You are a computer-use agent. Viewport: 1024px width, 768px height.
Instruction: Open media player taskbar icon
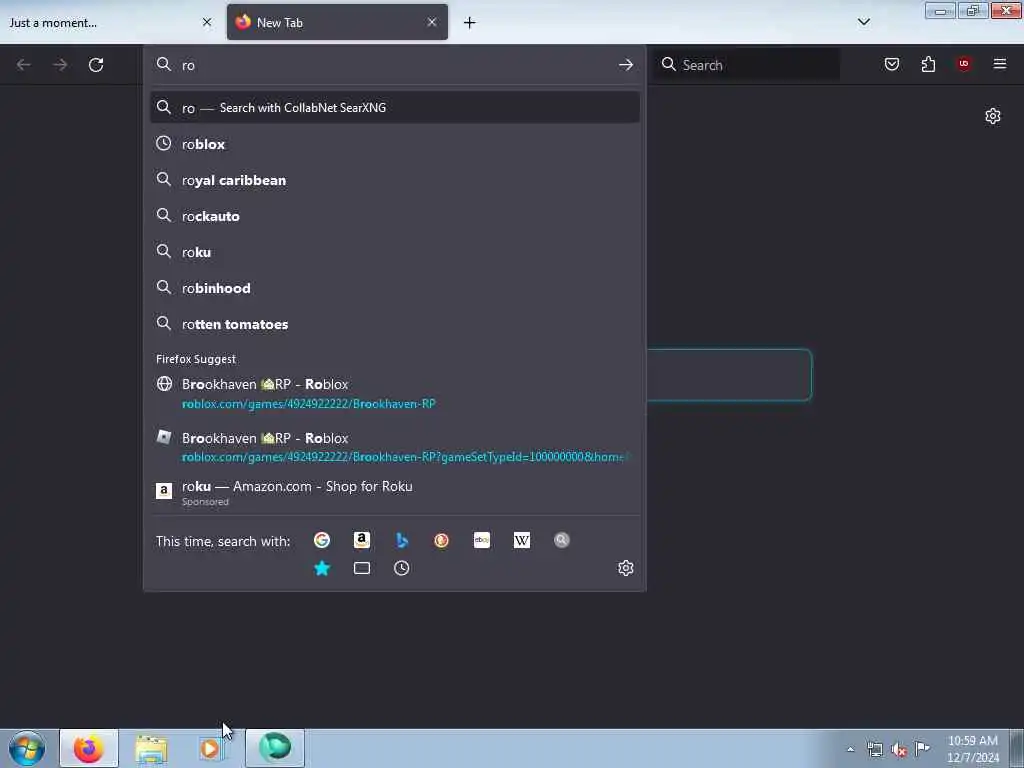pos(210,749)
